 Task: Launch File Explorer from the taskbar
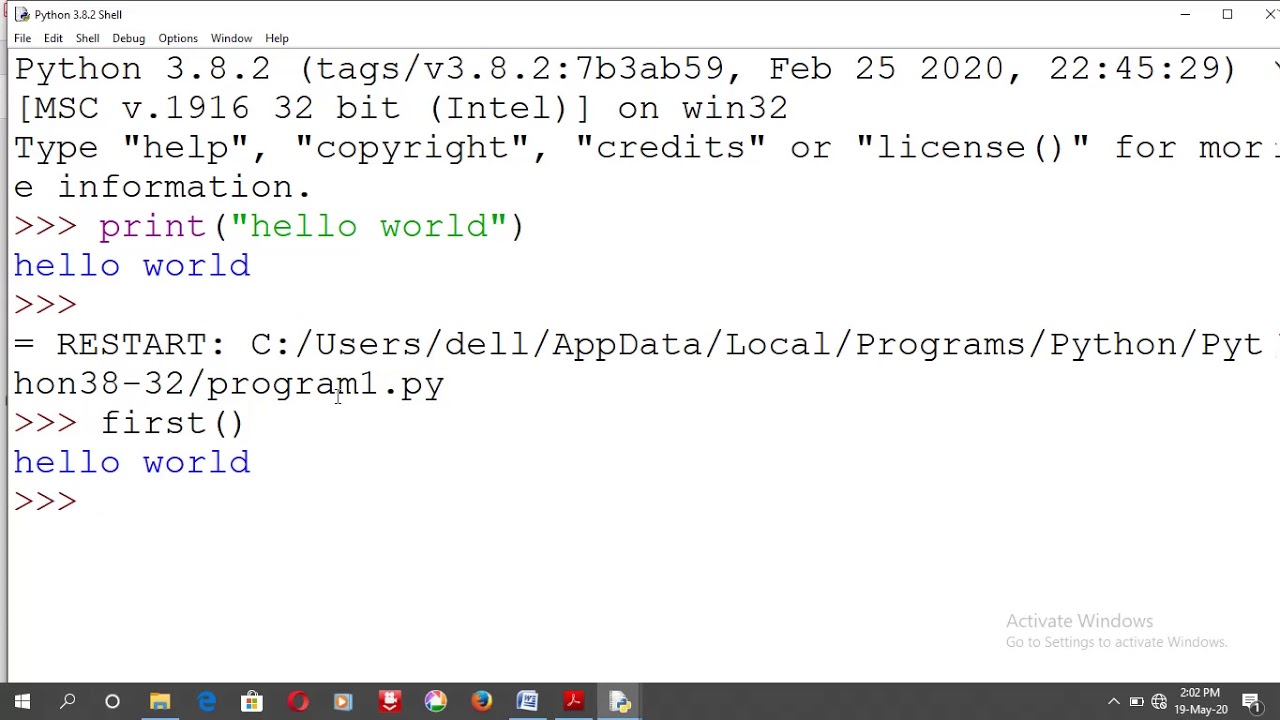point(160,702)
